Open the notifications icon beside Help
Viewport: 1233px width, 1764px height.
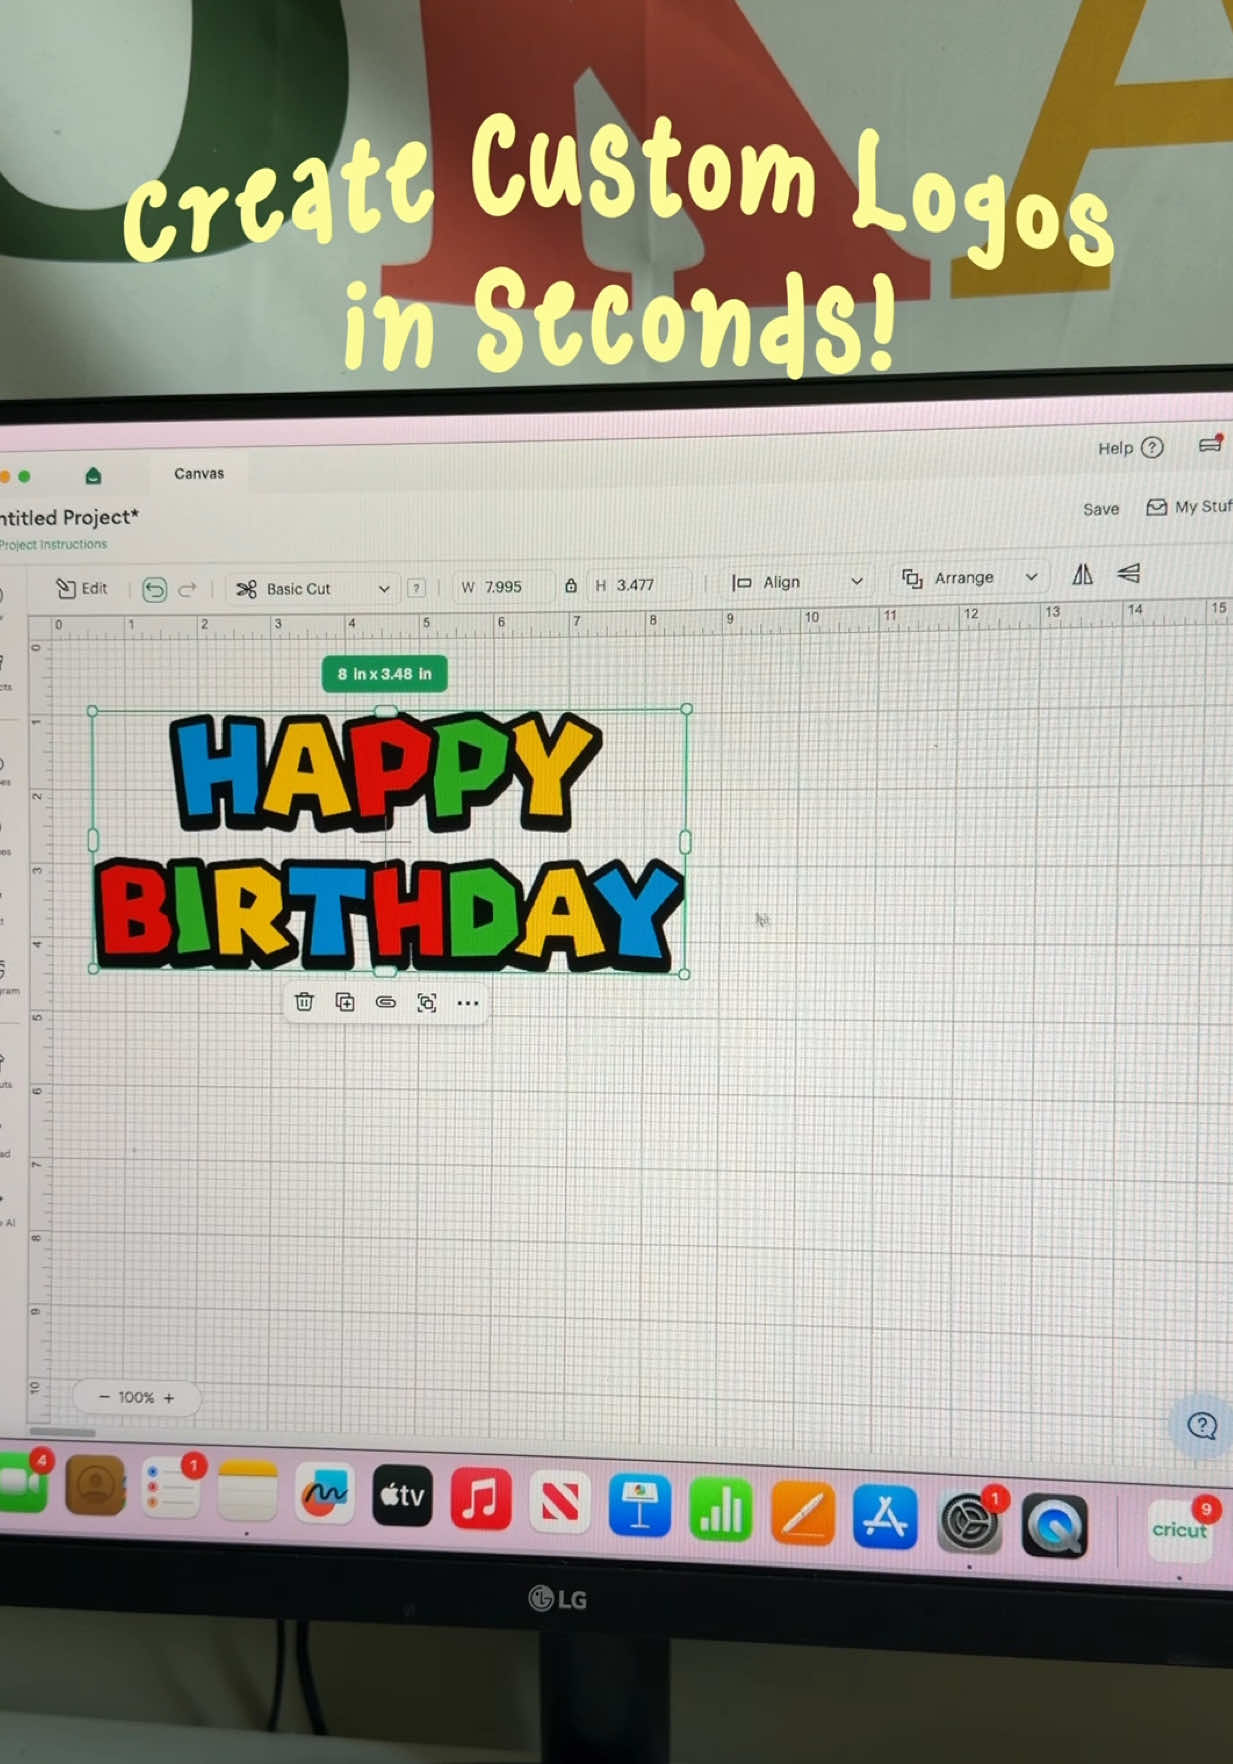point(1211,444)
